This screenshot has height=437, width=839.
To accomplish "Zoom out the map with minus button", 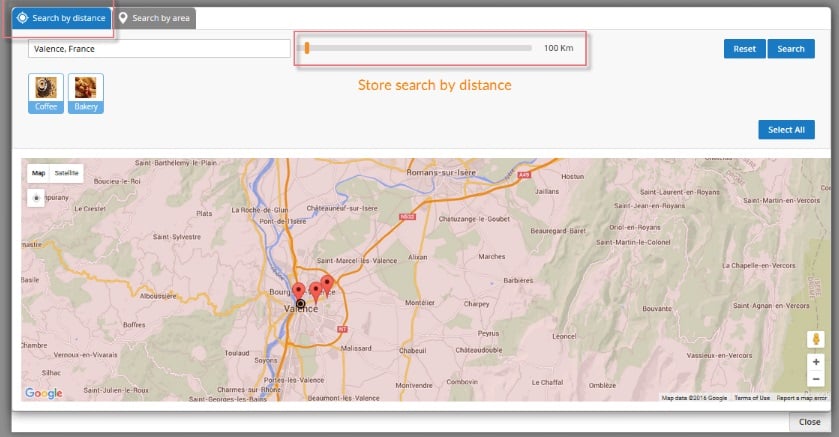I will click(815, 379).
